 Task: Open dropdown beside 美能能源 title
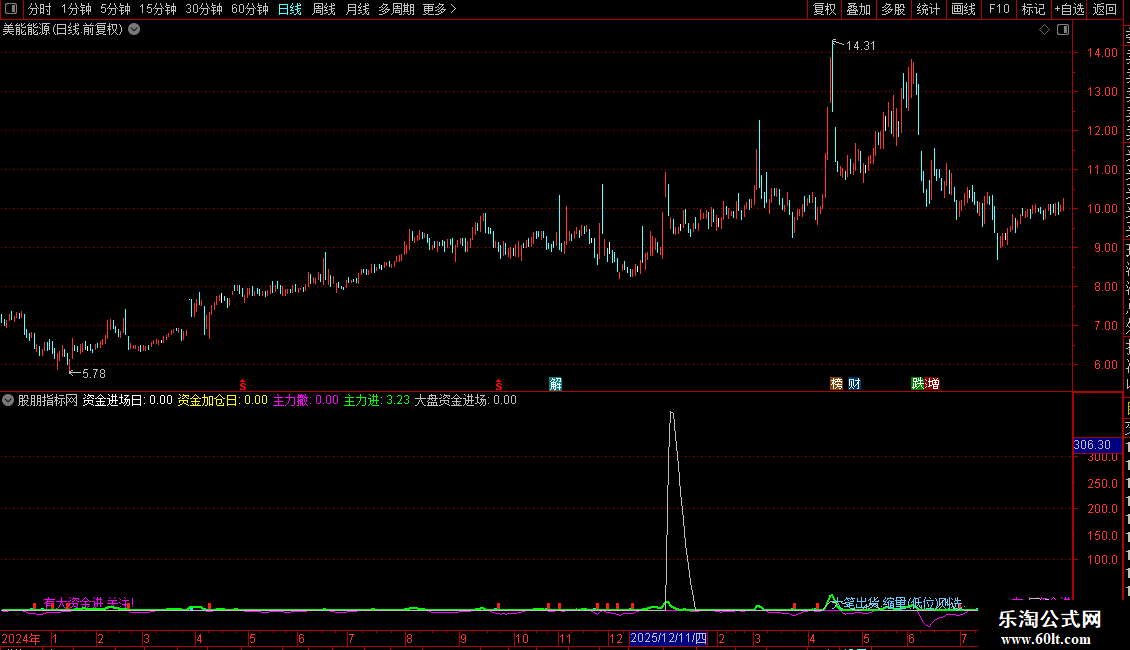134,30
